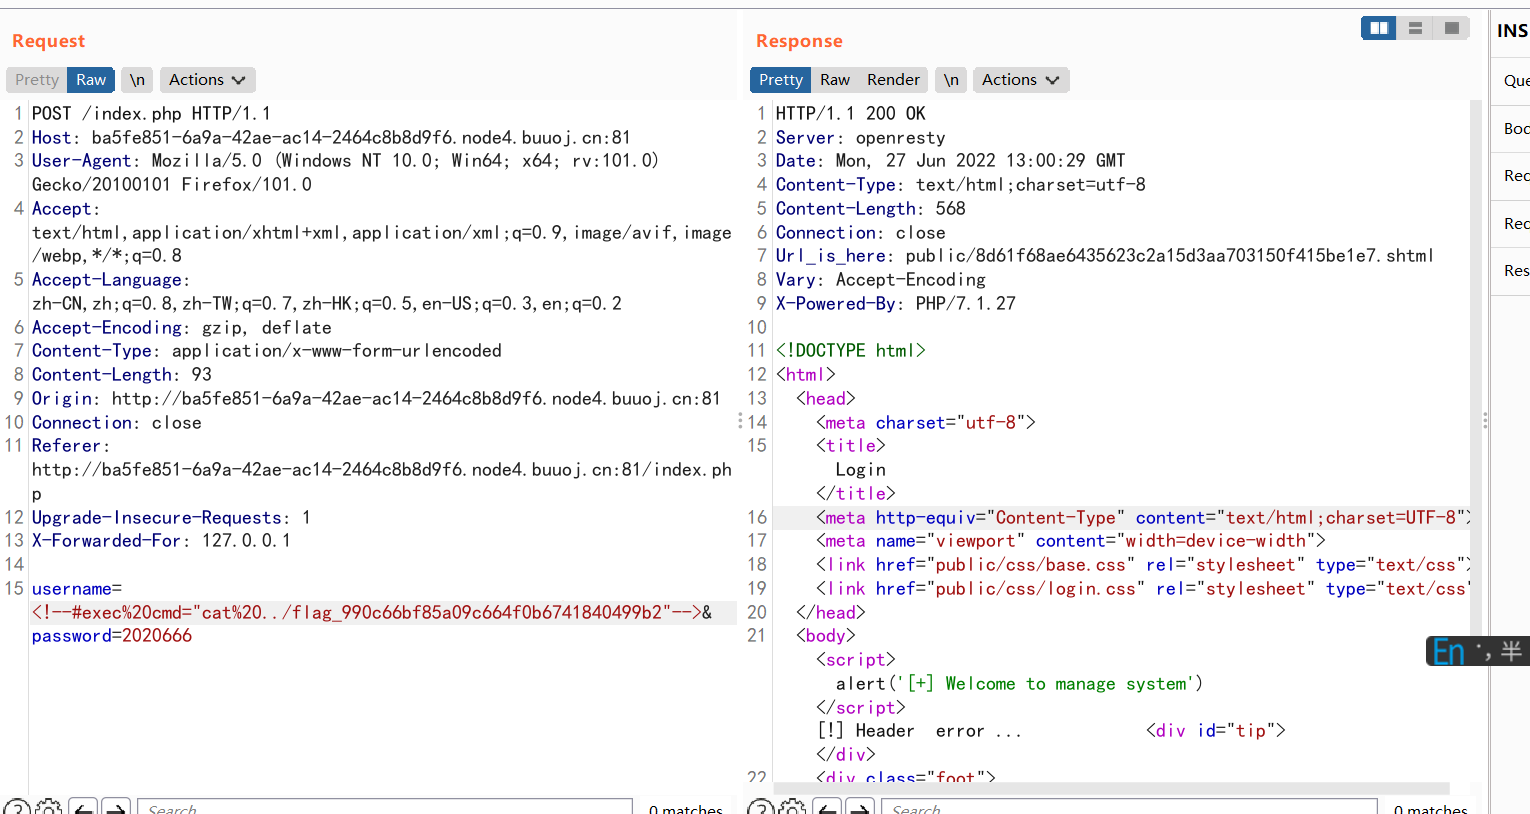Viewport: 1530px width, 814px height.
Task: Go to next match in Request search
Action: 116,808
